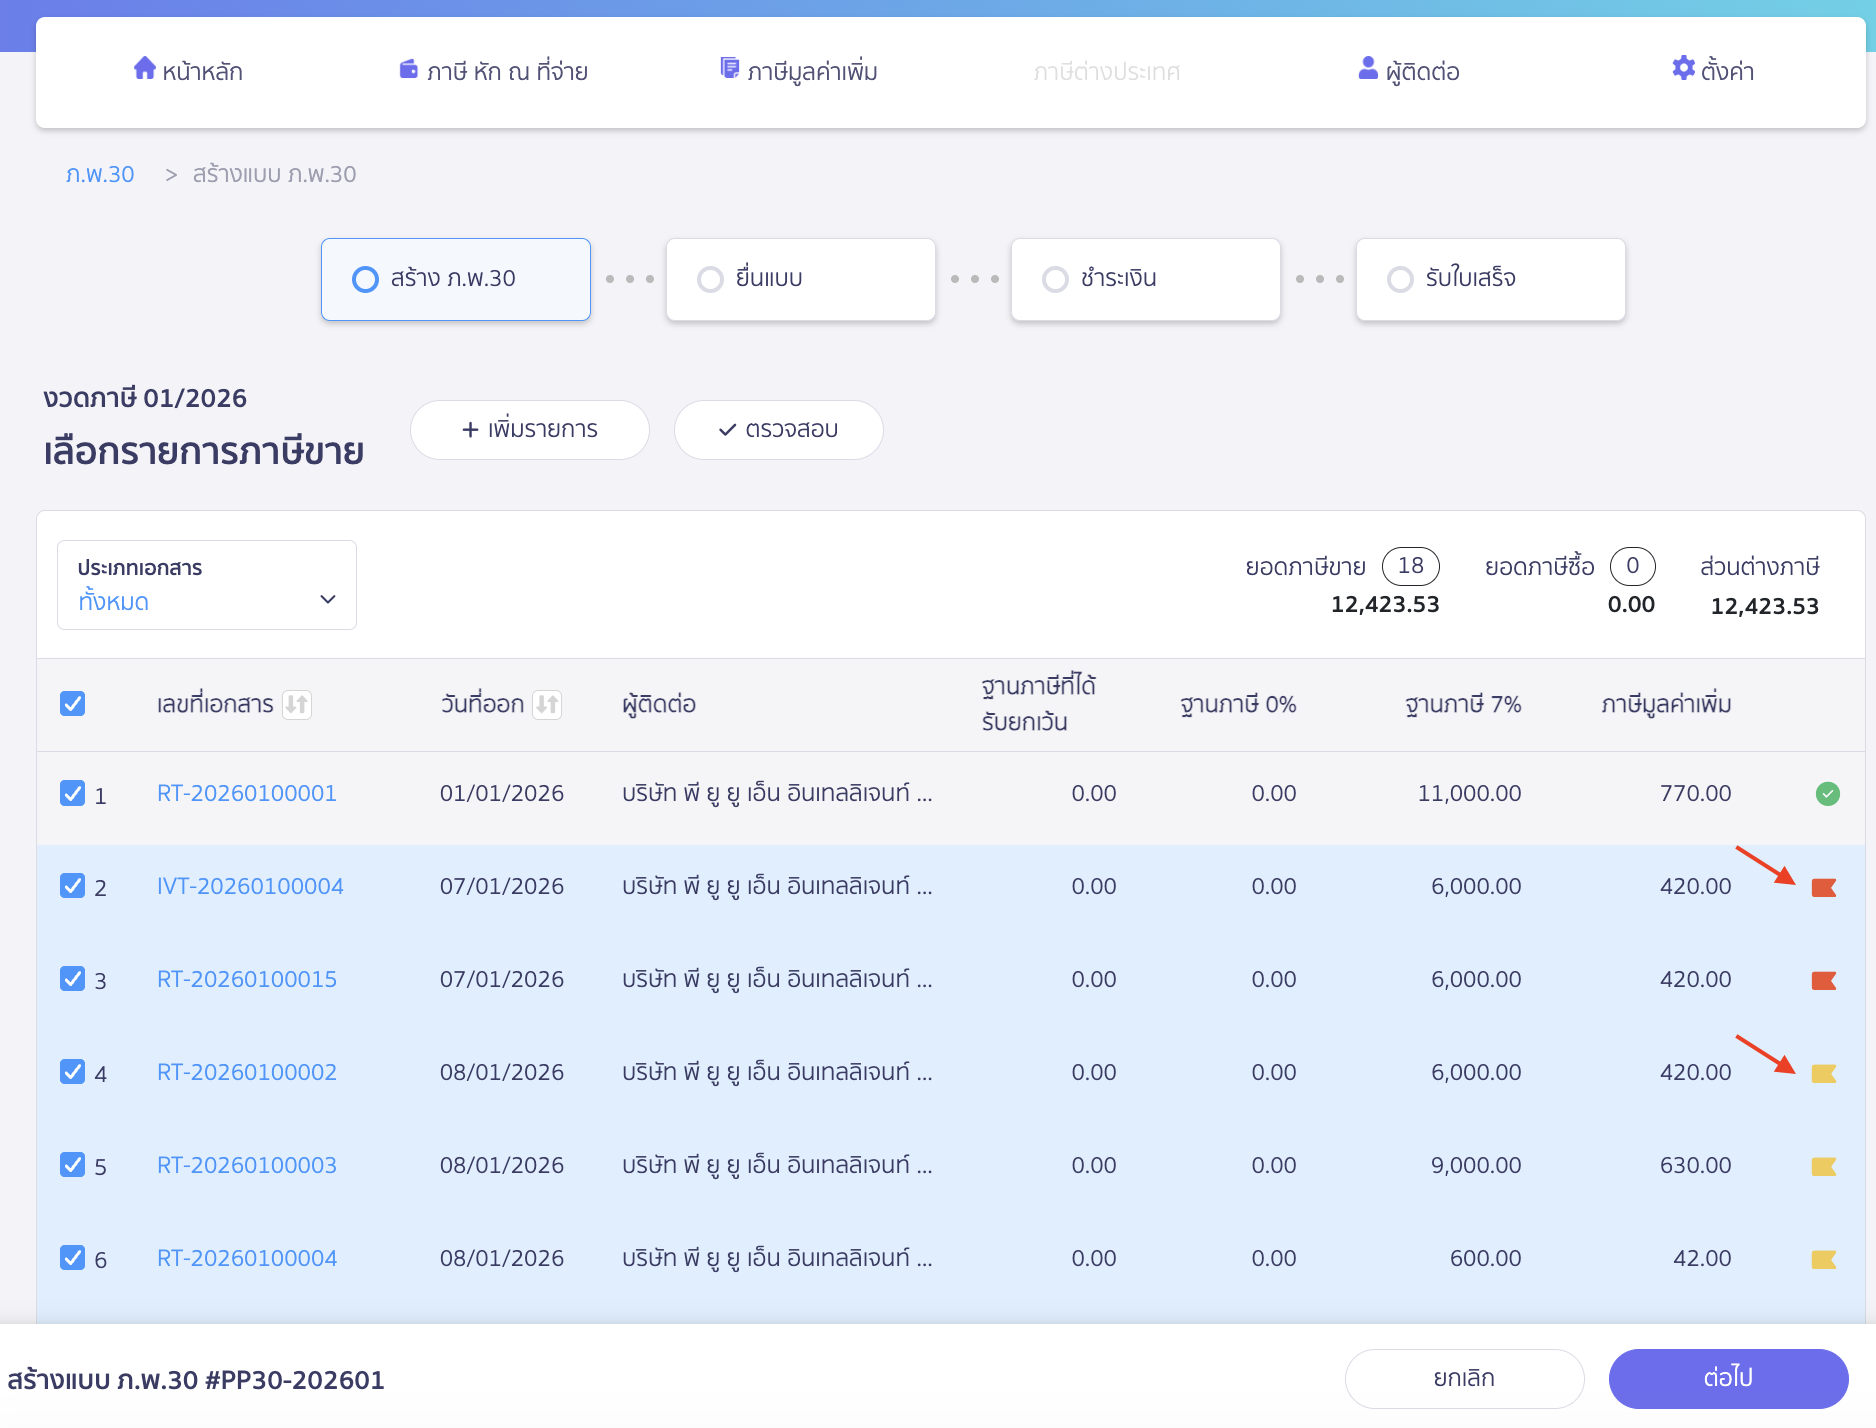
Task: Open the ประเภทเอกสาร document type dropdown
Action: tap(207, 585)
